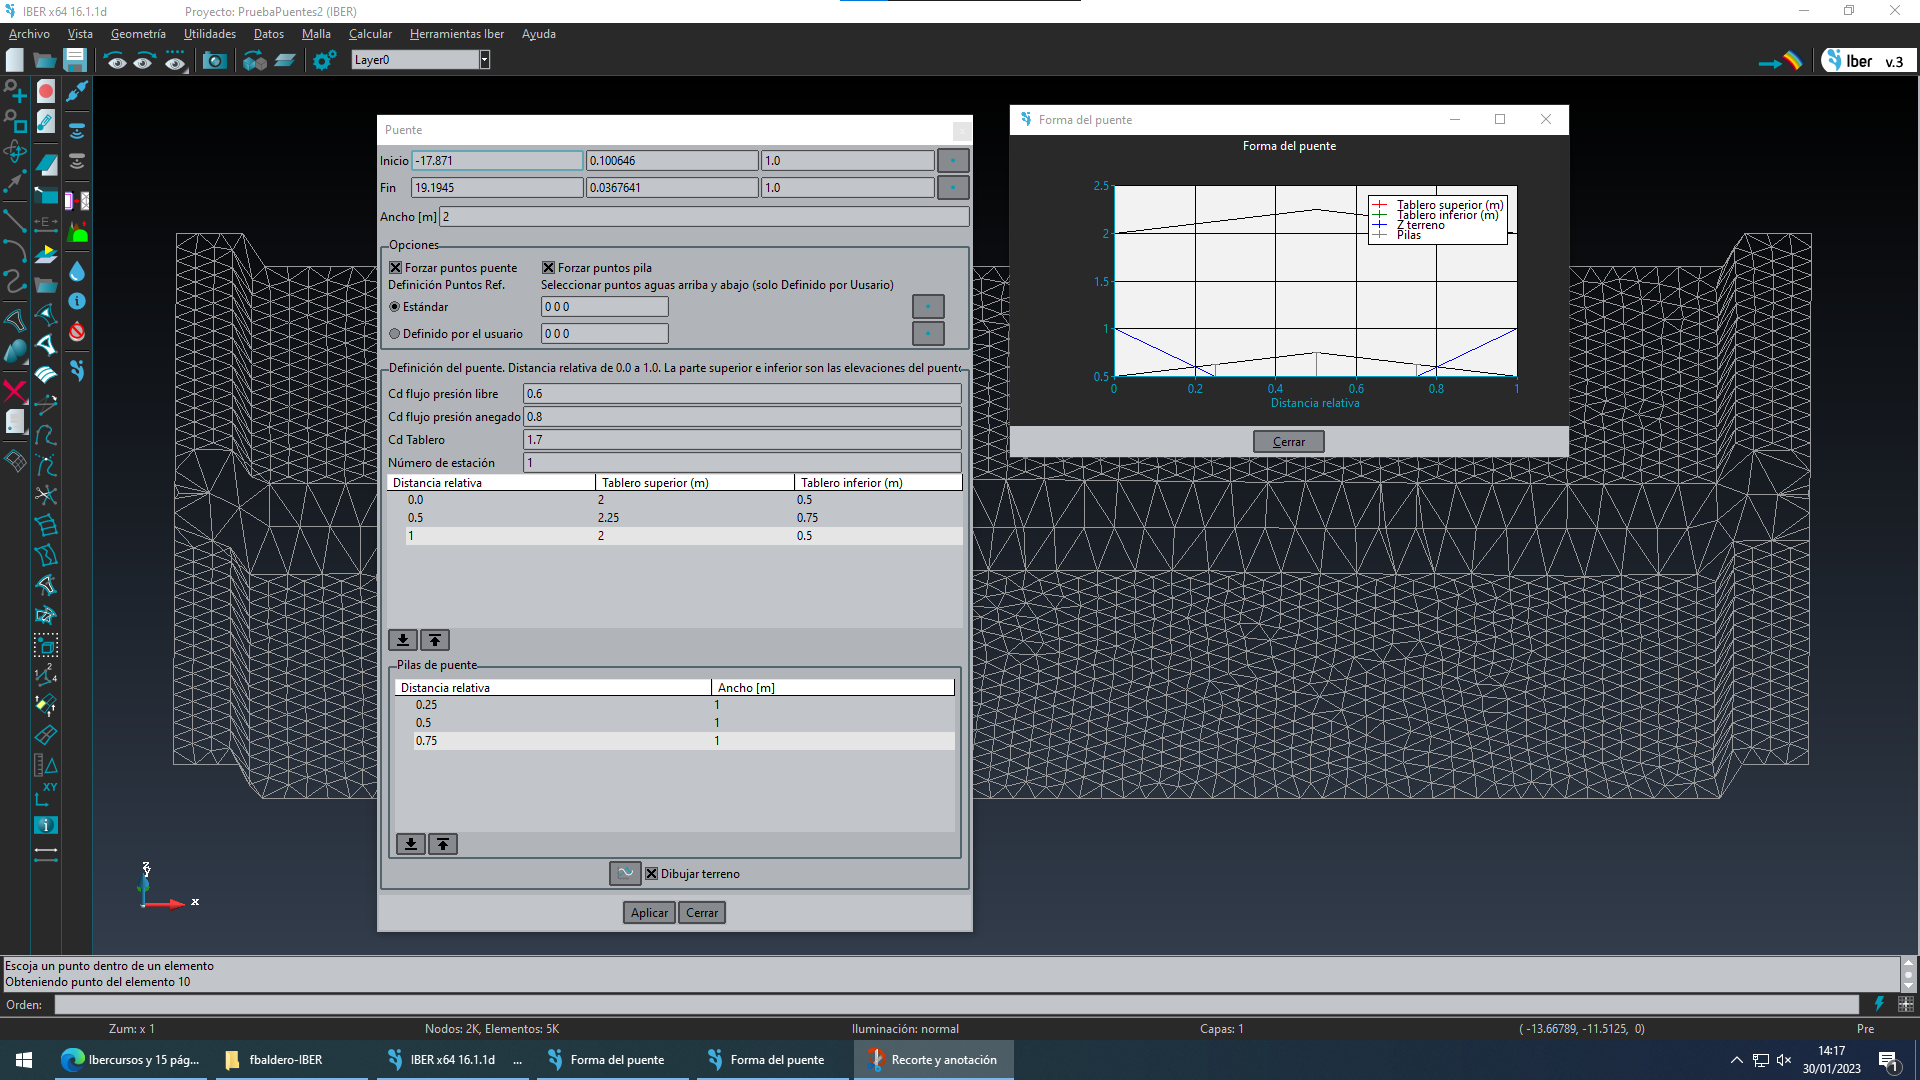Select Definido por el usuario radio option

(x=395, y=334)
